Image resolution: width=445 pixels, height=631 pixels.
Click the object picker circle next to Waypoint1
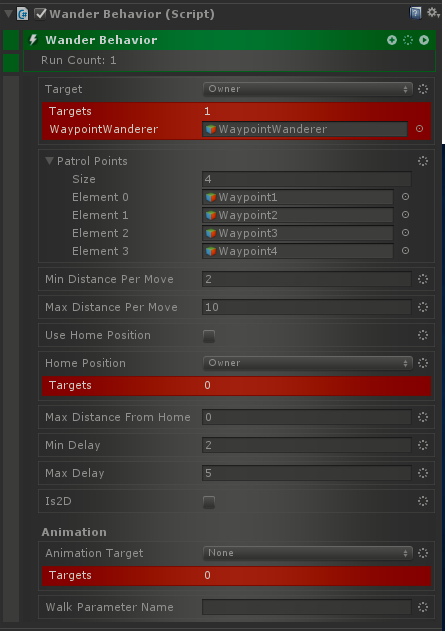click(x=406, y=197)
